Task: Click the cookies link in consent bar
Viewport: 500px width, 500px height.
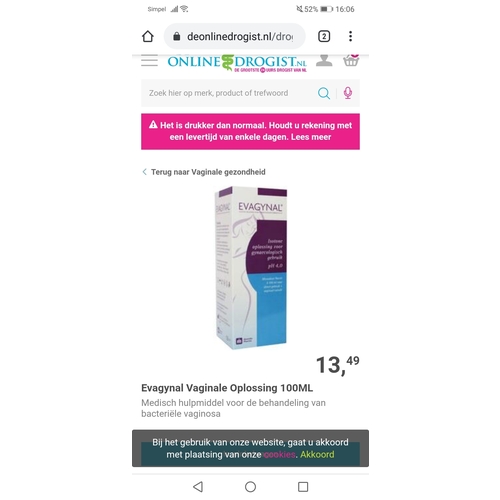Action: [x=279, y=455]
